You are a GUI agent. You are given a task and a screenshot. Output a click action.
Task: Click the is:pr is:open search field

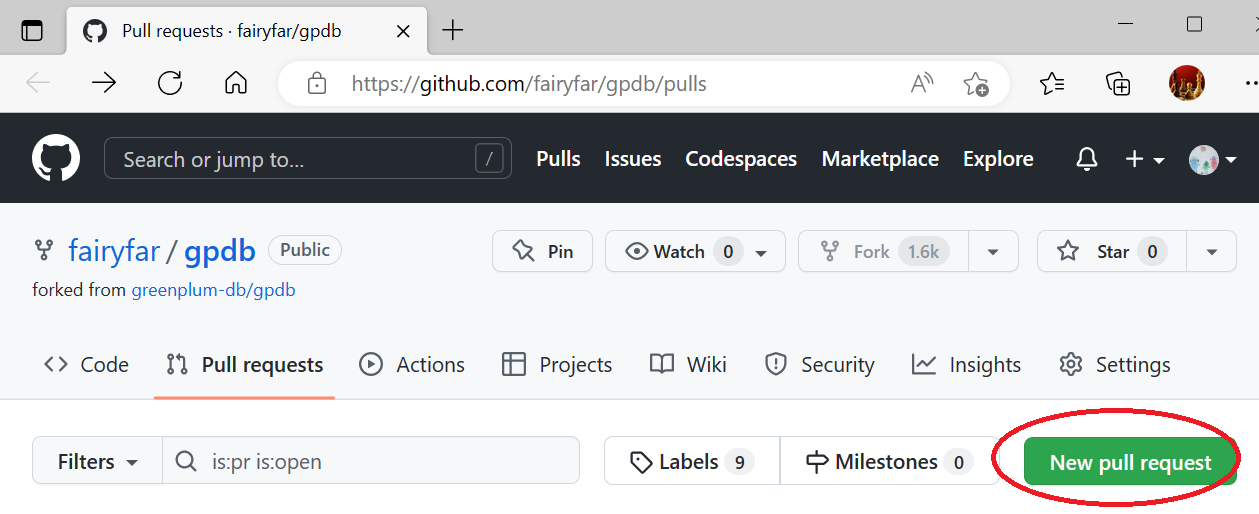pyautogui.click(x=390, y=462)
